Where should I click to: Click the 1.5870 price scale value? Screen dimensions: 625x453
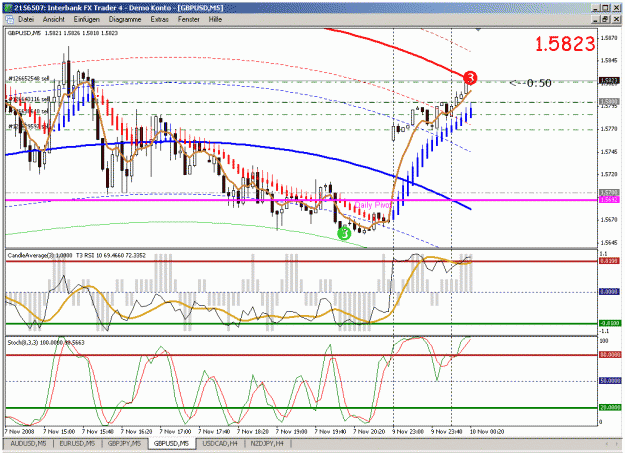coord(609,38)
